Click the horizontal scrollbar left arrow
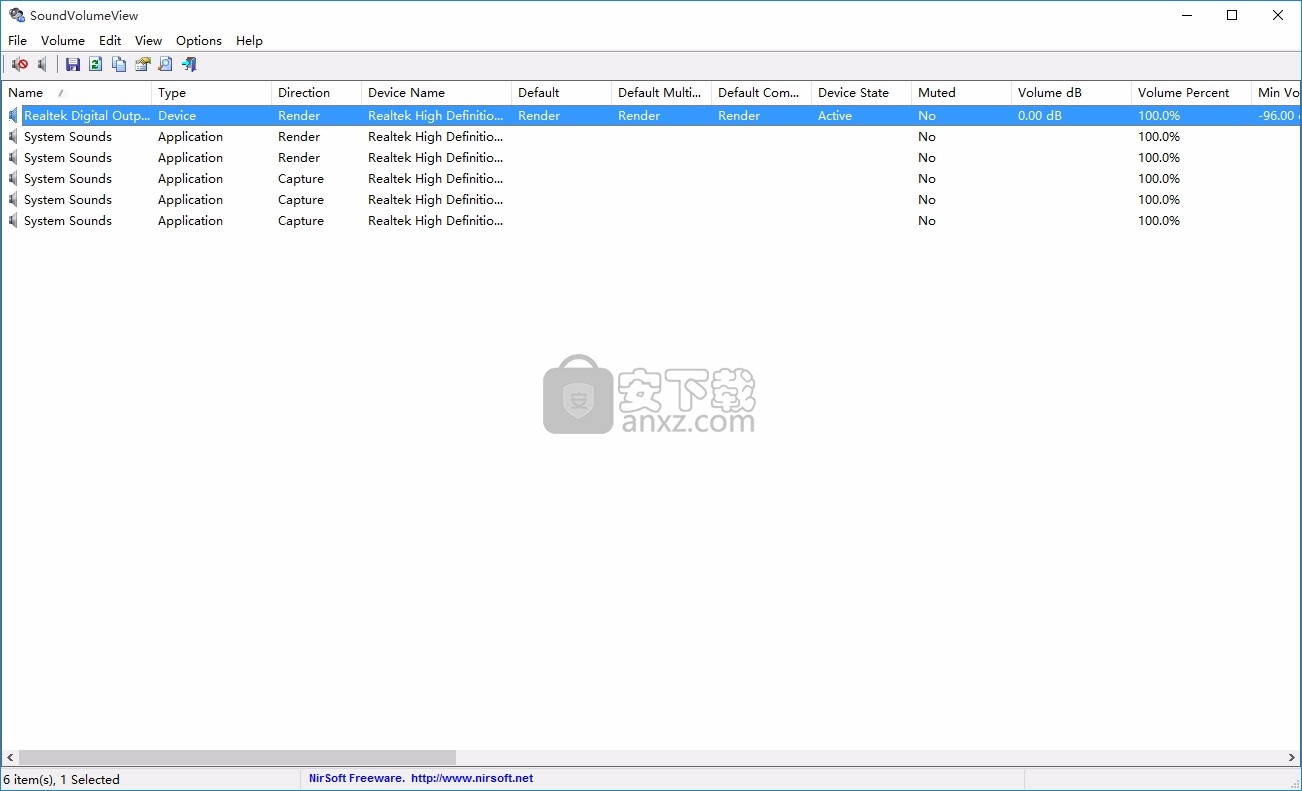 10,758
